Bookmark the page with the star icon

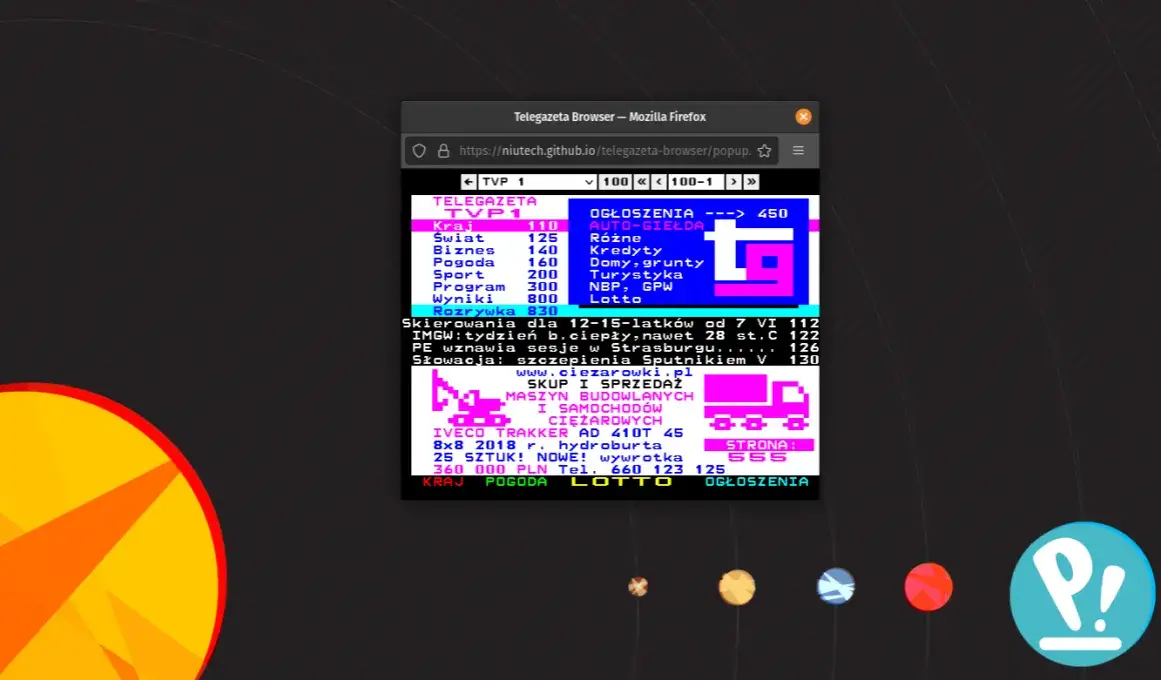coord(764,151)
